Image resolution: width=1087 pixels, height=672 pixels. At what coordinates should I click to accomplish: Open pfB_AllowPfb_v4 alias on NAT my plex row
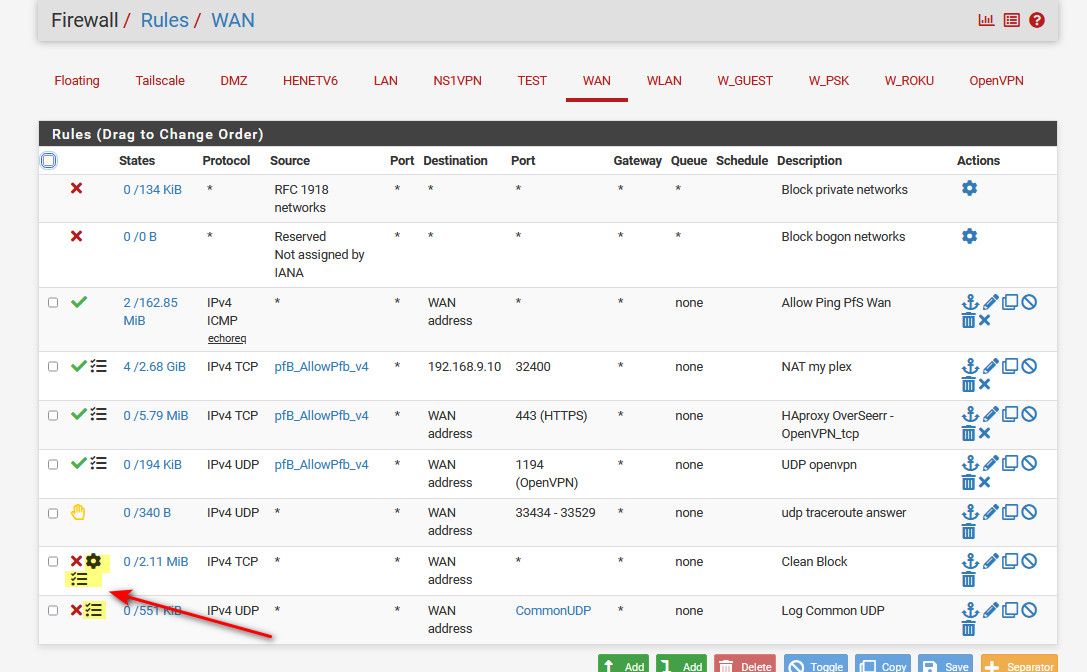pyautogui.click(x=322, y=366)
